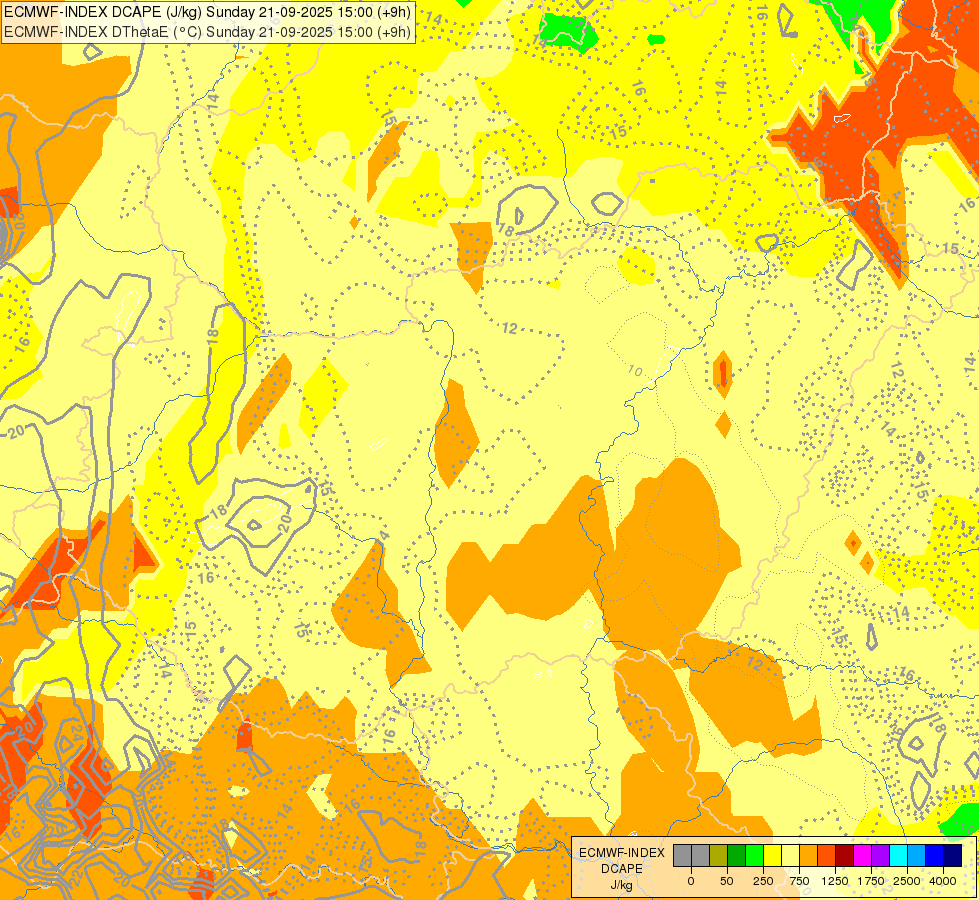The width and height of the screenshot is (979, 900).
Task: Click the magenta legend swatch
Action: pos(862,856)
